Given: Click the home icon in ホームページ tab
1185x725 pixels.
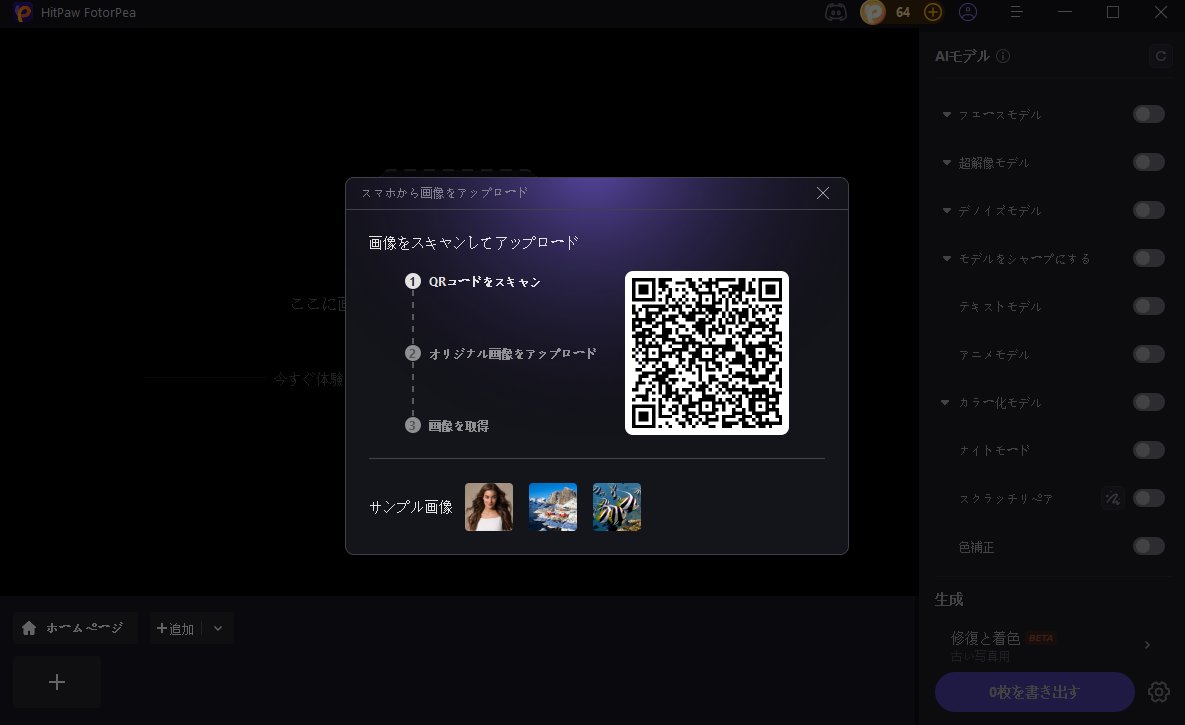Looking at the screenshot, I should 29,628.
